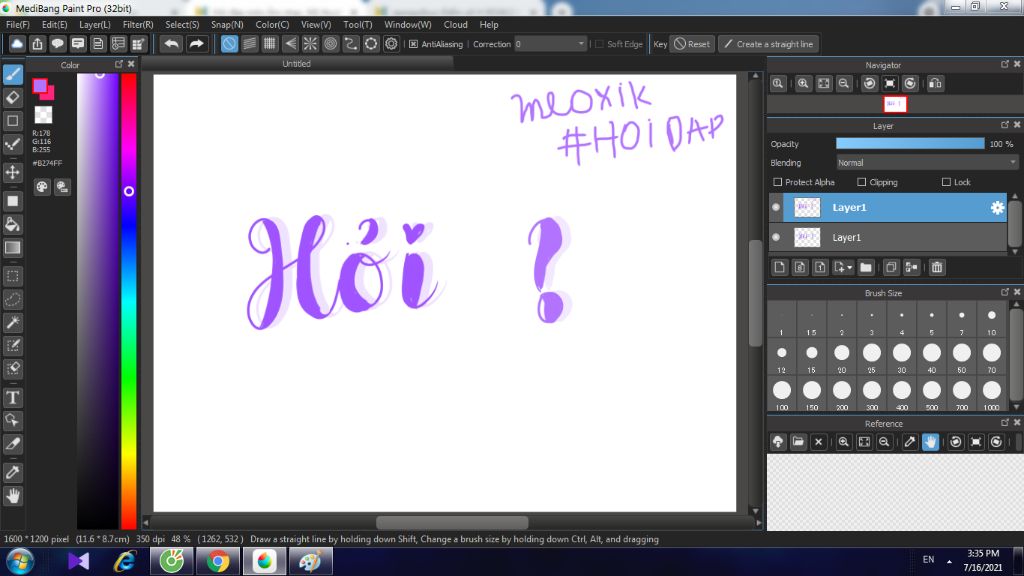1024x576 pixels.
Task: Enable the Parallel snap guide
Action: point(249,44)
